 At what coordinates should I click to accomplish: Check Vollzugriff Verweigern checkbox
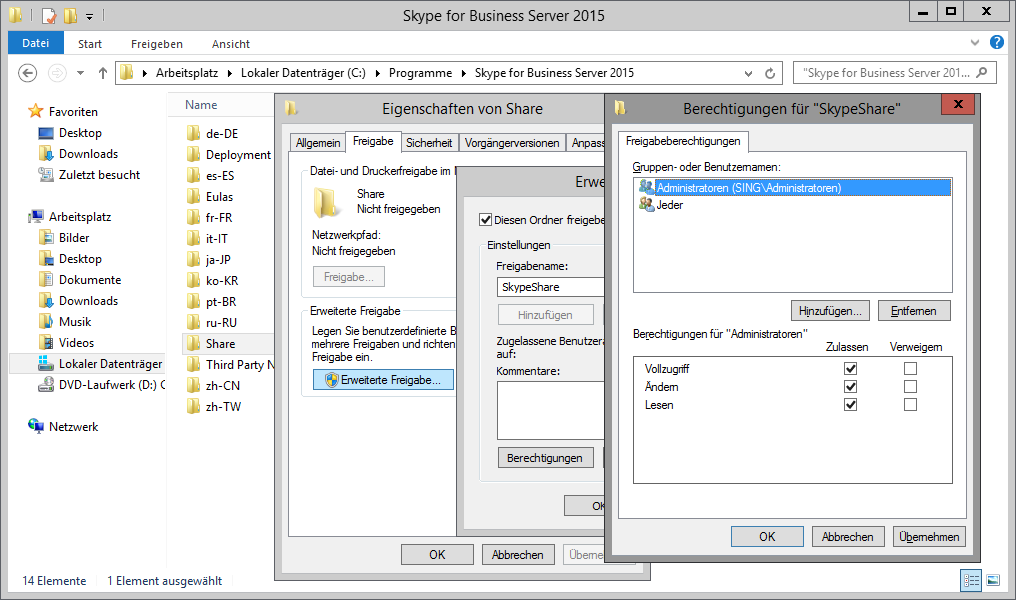click(910, 369)
